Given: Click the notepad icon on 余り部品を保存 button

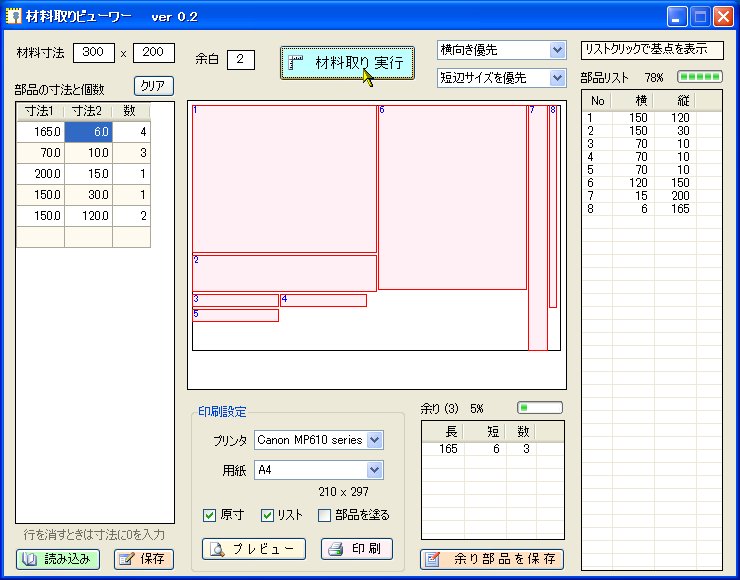Looking at the screenshot, I should coord(432,560).
